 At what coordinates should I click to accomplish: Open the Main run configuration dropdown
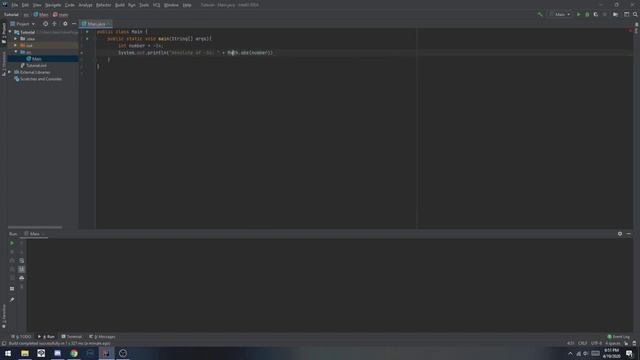560,14
